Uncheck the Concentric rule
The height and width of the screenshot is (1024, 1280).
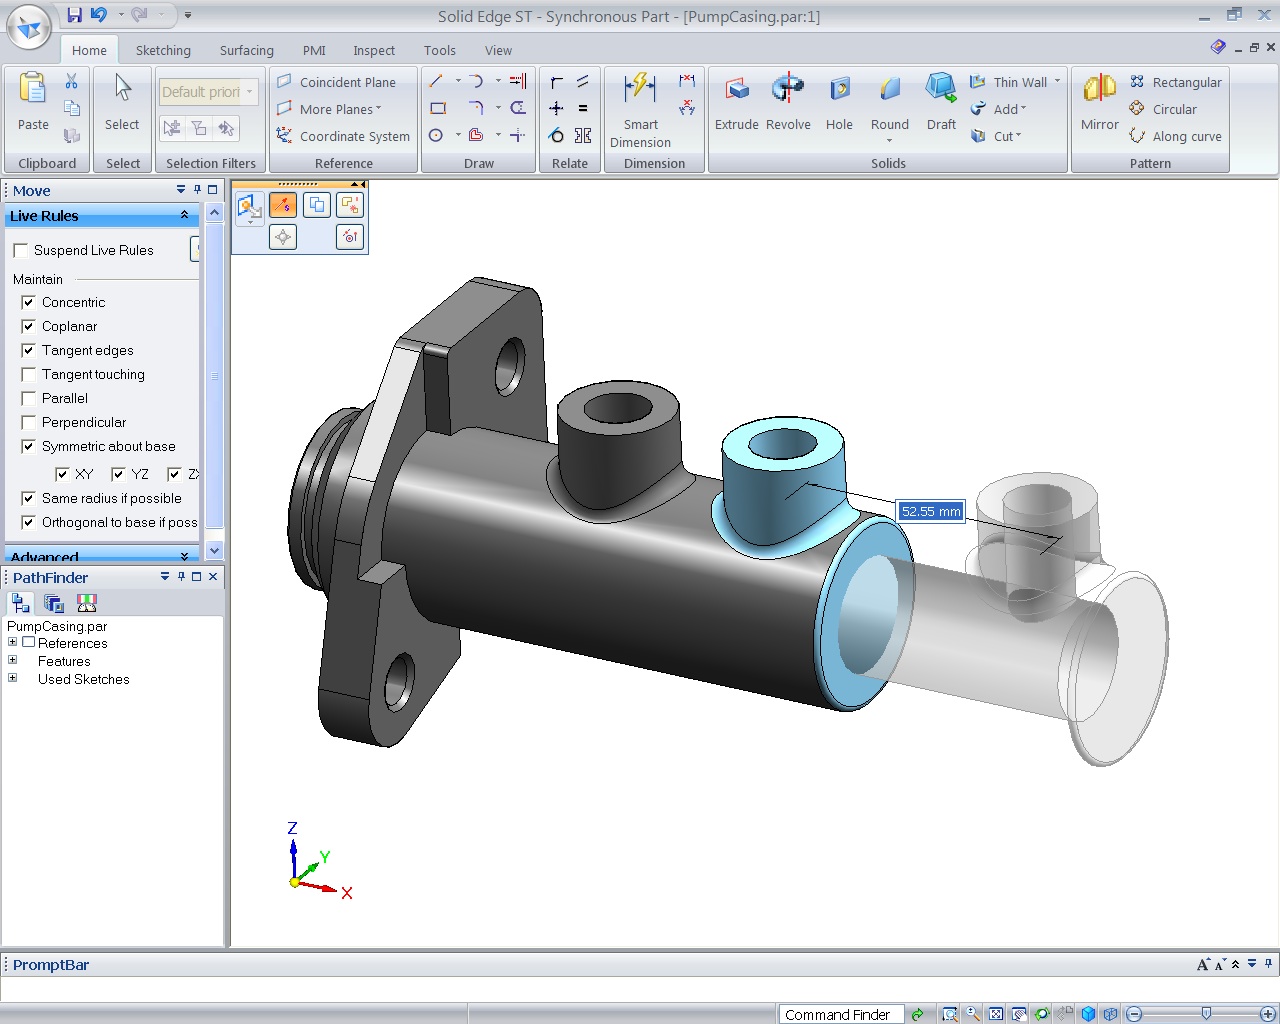28,302
